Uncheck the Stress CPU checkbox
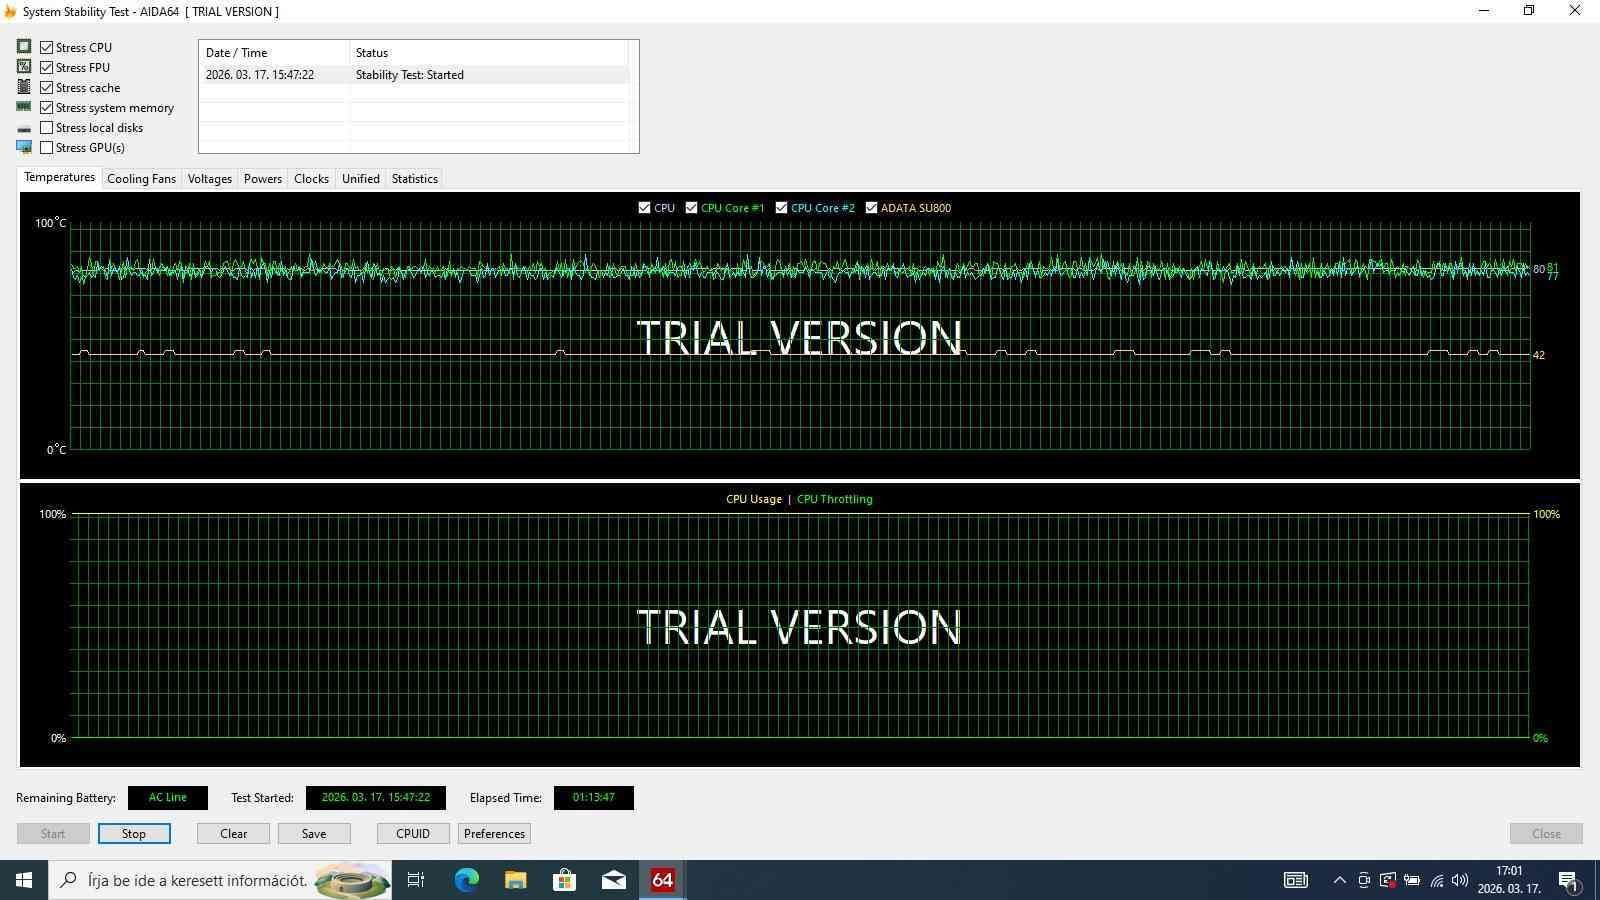This screenshot has width=1600, height=900. (x=47, y=47)
